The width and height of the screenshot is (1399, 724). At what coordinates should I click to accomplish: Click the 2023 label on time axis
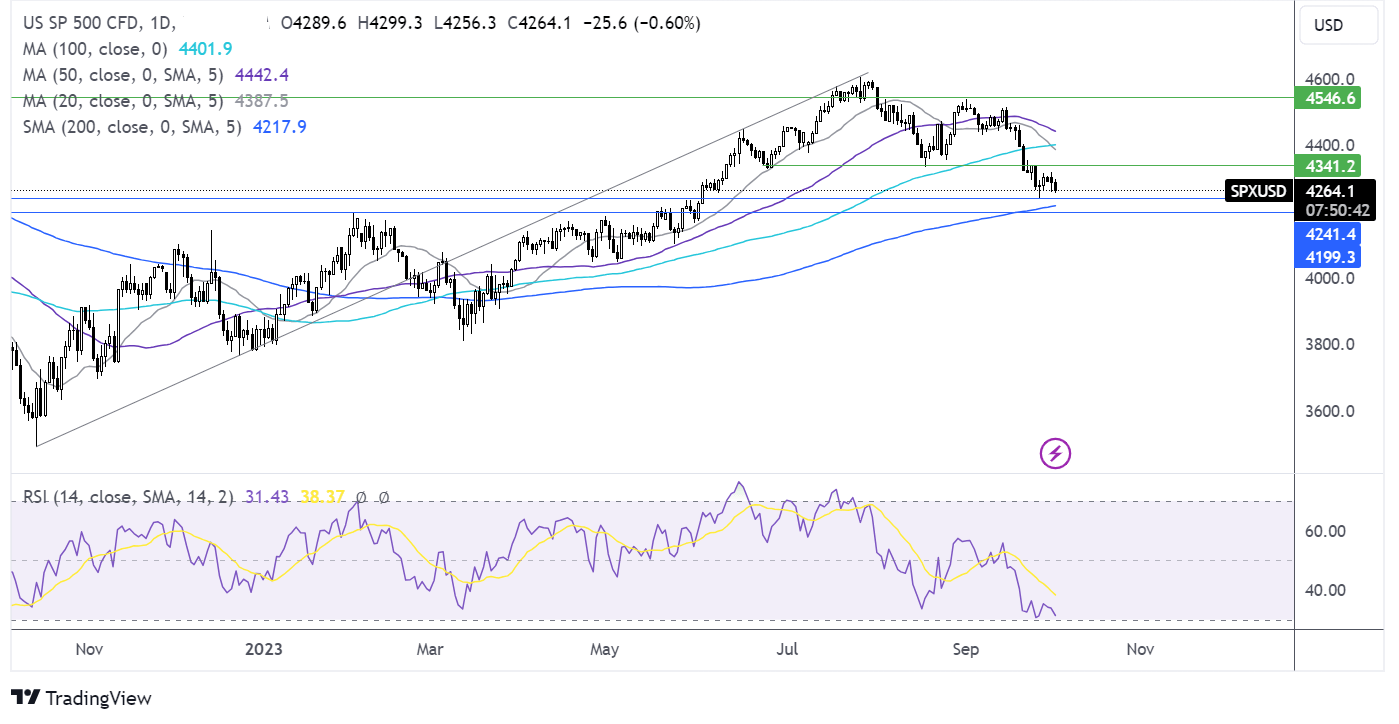[263, 649]
